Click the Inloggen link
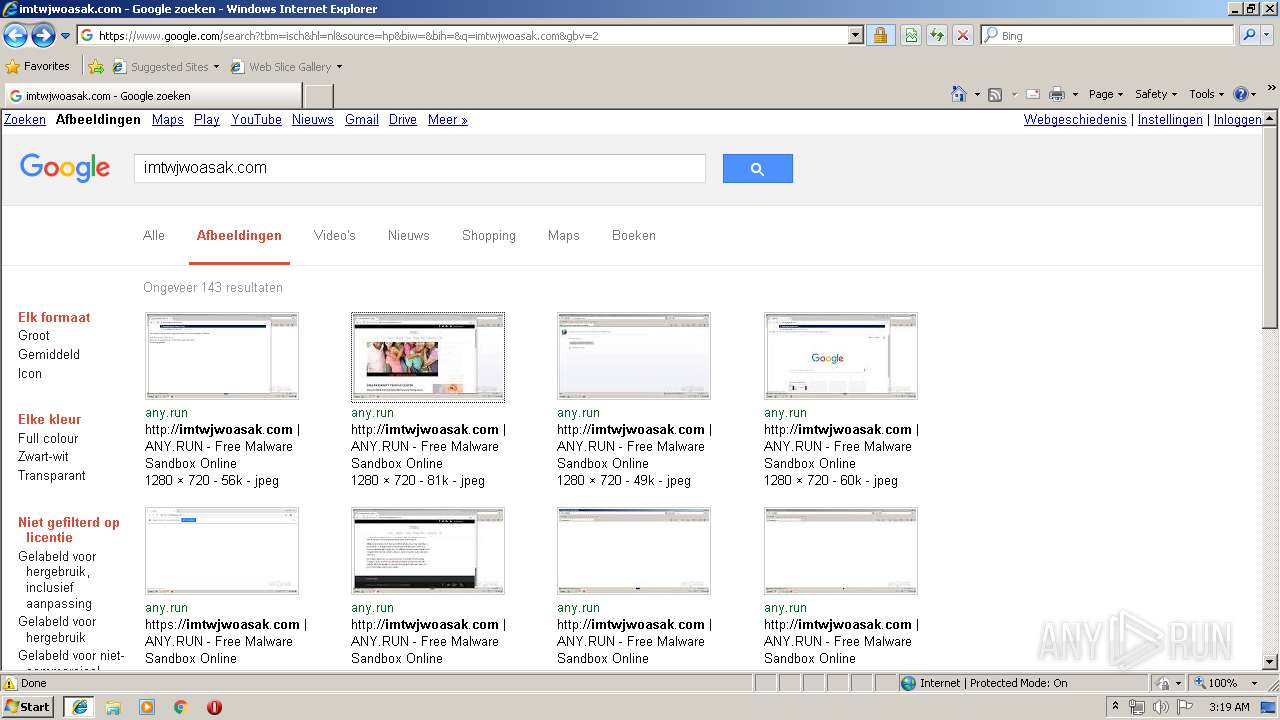The image size is (1280, 720). point(1238,119)
